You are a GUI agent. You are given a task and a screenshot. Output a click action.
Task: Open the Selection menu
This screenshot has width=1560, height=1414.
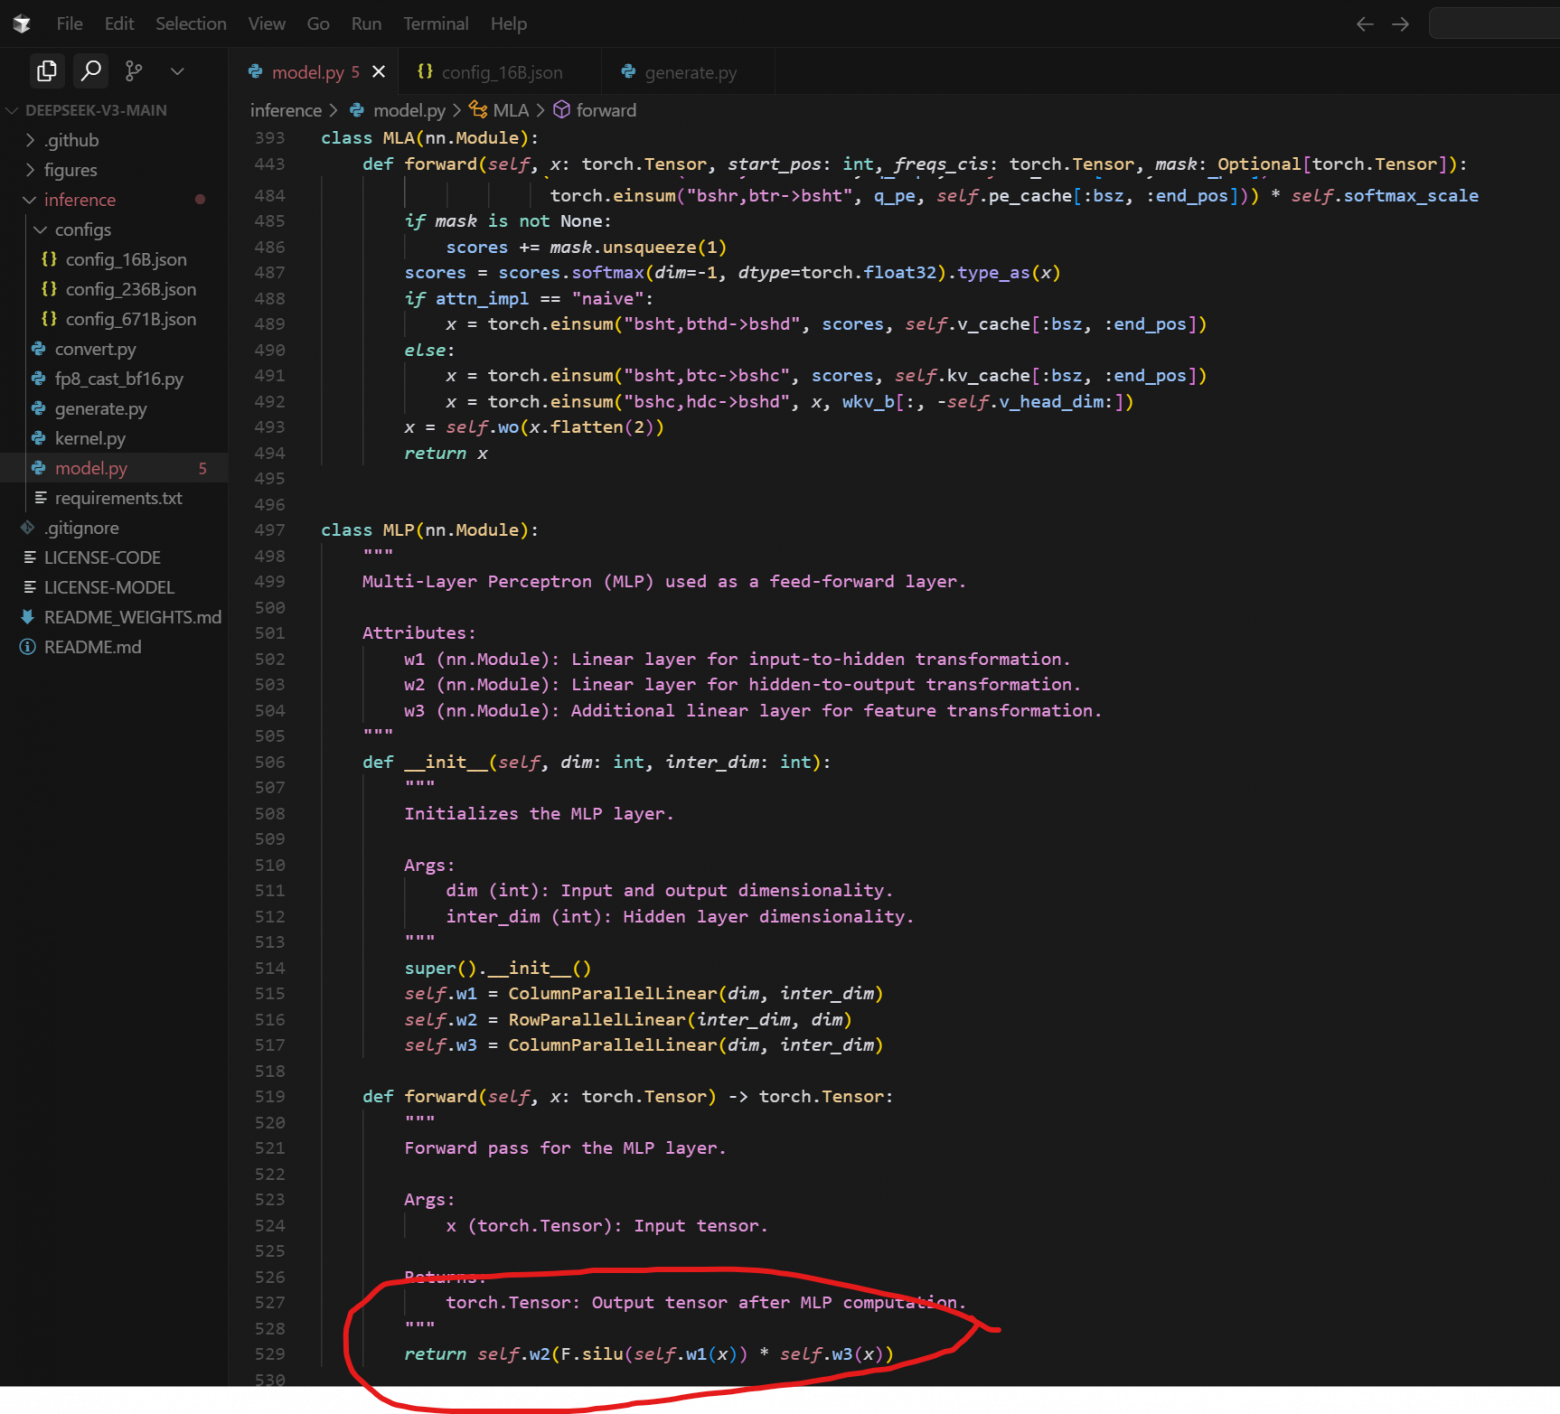pyautogui.click(x=190, y=24)
